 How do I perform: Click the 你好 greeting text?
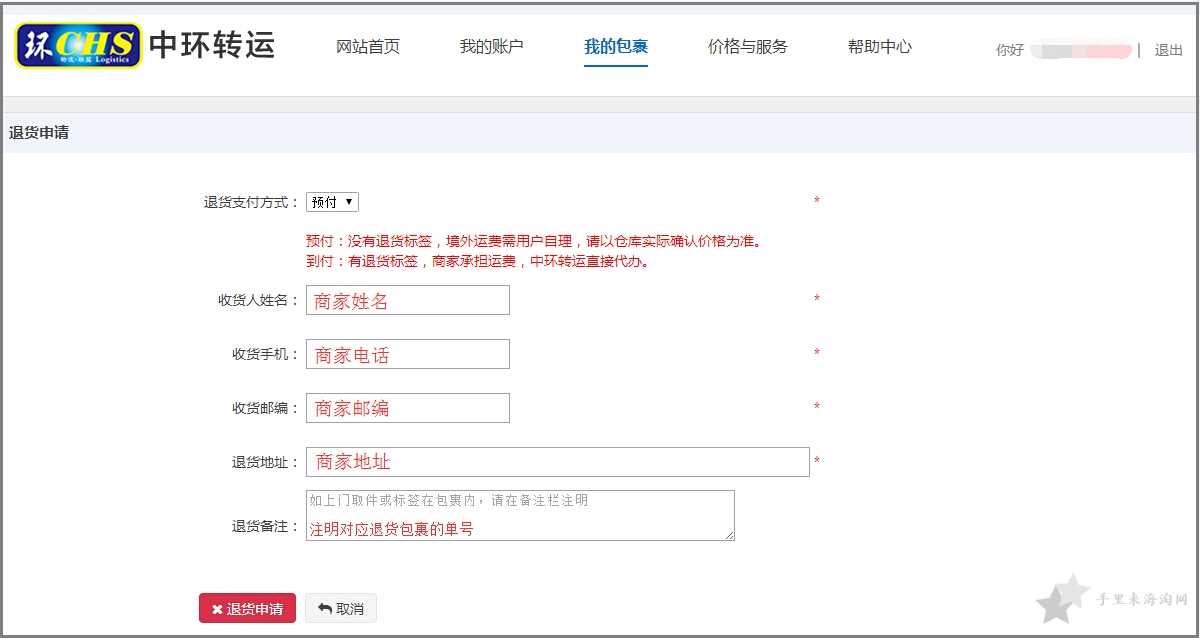click(1010, 50)
